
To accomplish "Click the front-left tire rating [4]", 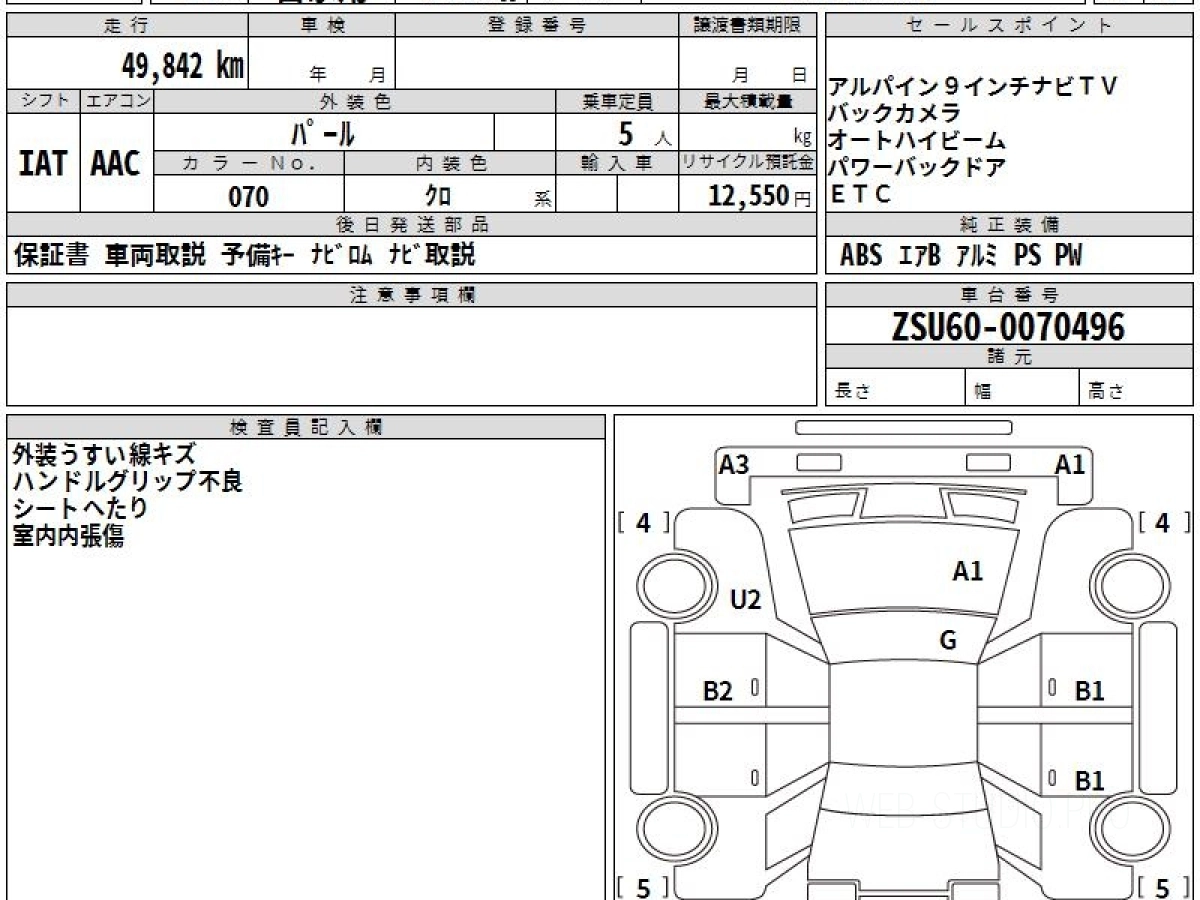I will click(644, 522).
